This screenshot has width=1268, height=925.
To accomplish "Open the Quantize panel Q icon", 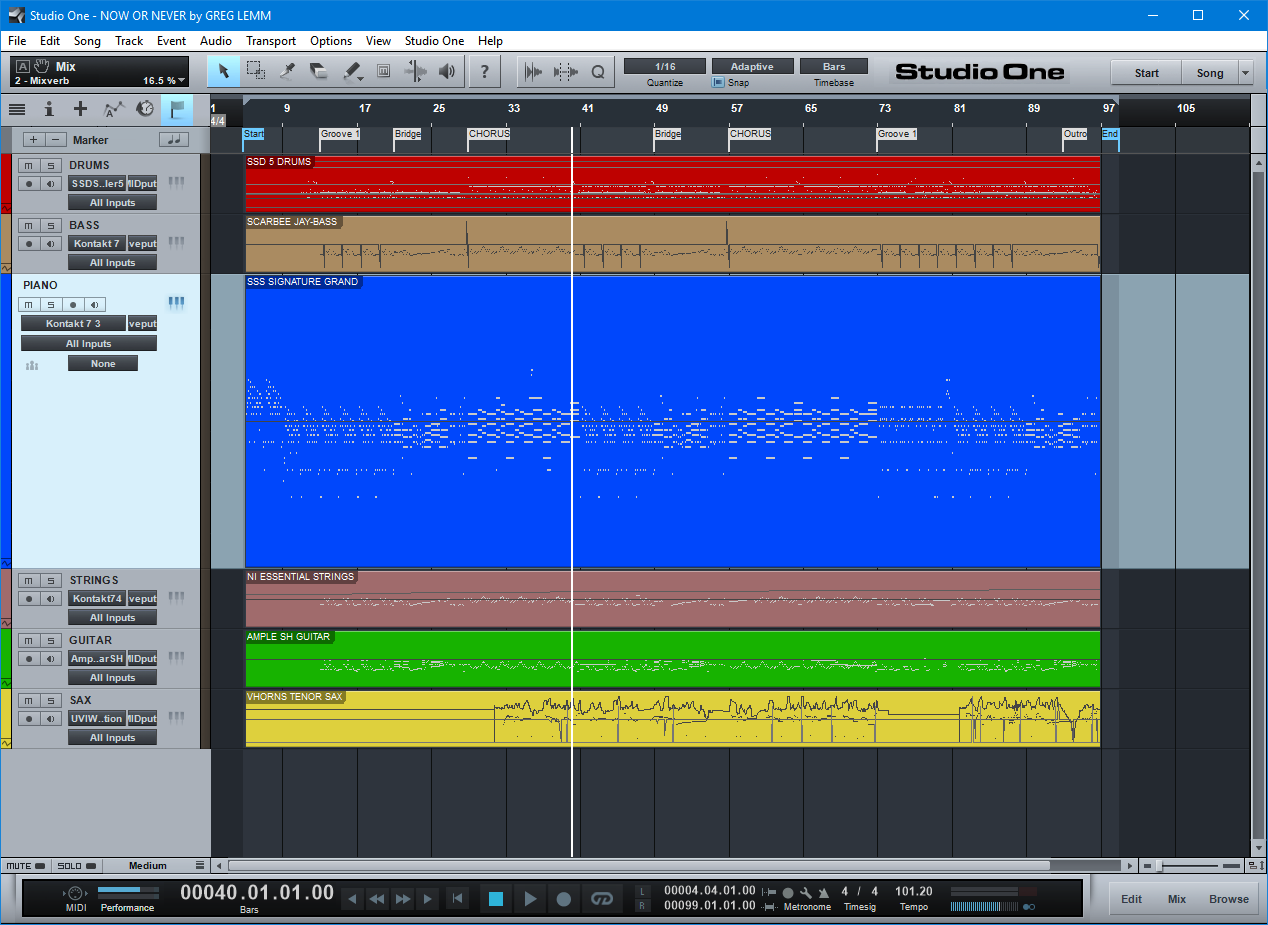I will [x=598, y=71].
